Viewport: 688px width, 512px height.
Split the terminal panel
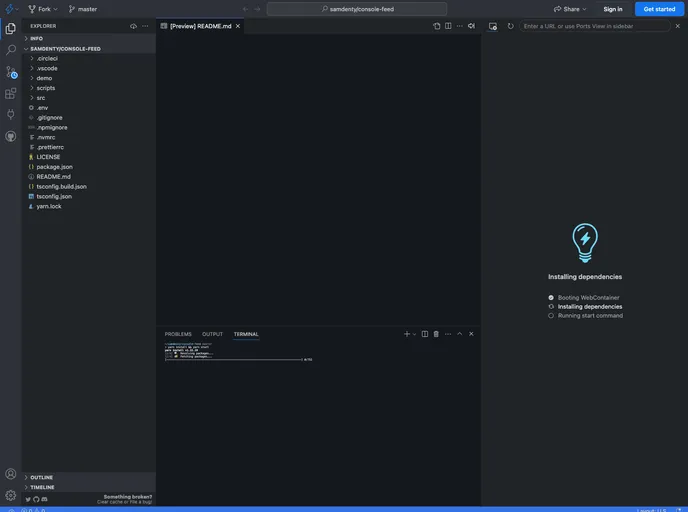pos(425,334)
